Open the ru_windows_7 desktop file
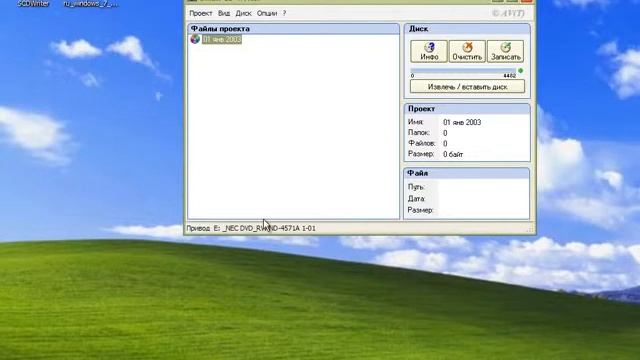Screen dimensions: 640x360 point(91,4)
